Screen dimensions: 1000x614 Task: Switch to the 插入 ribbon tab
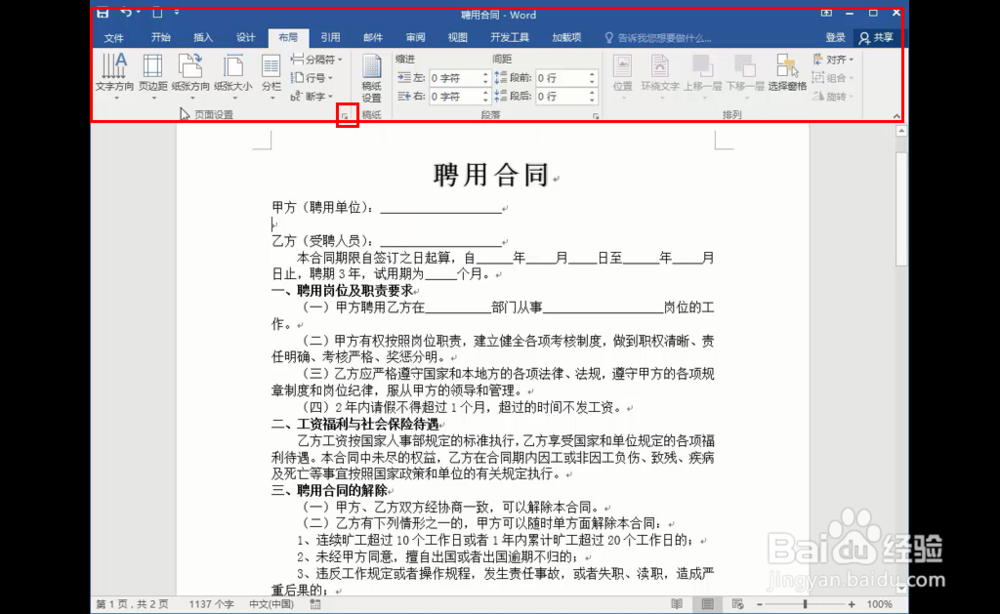tap(202, 36)
